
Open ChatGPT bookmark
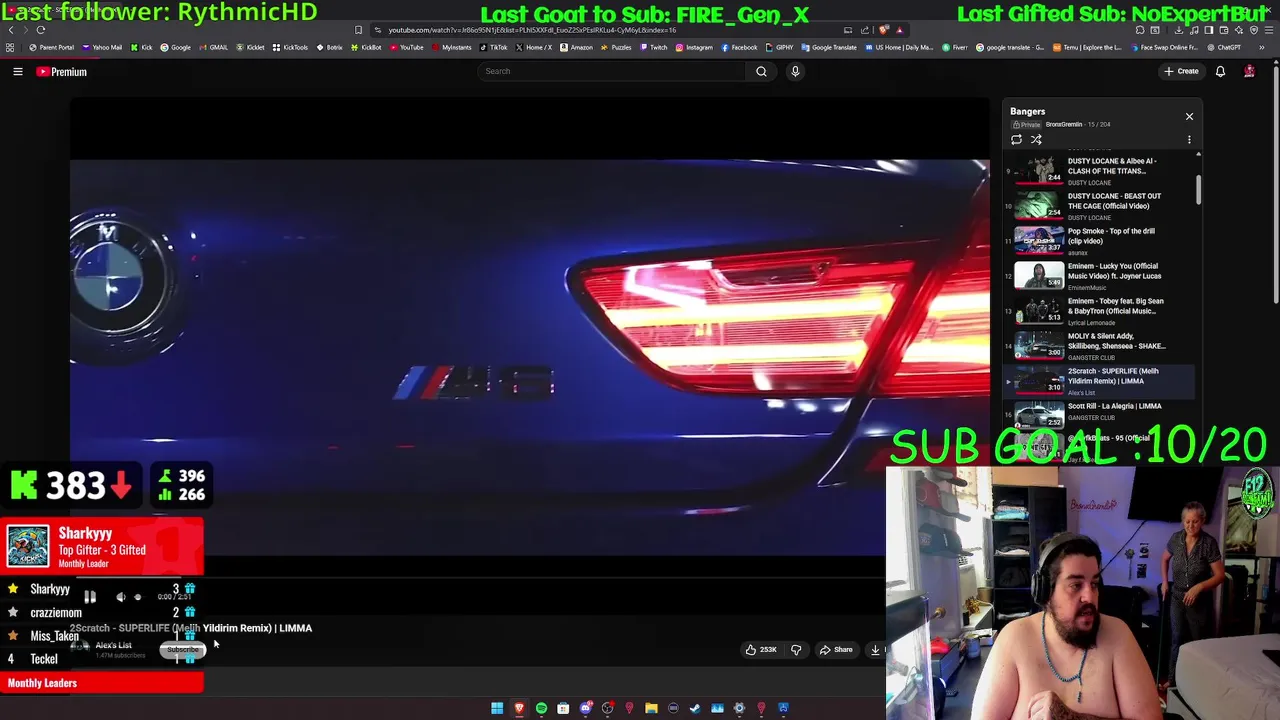[x=1225, y=48]
